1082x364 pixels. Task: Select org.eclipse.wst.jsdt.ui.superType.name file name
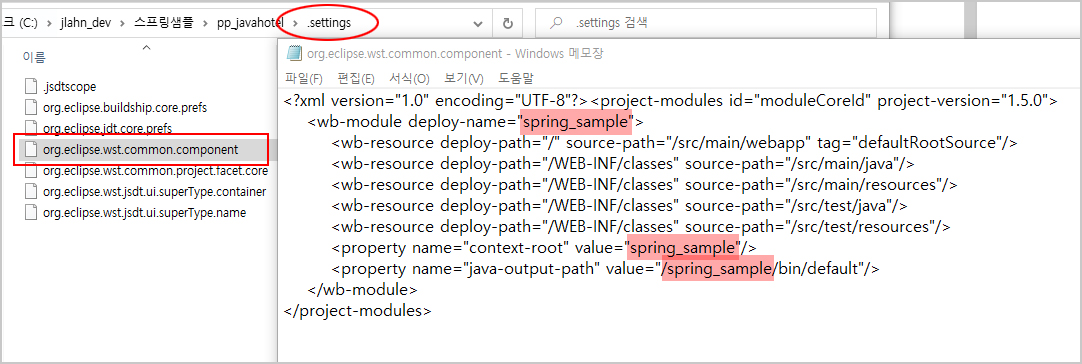click(144, 212)
